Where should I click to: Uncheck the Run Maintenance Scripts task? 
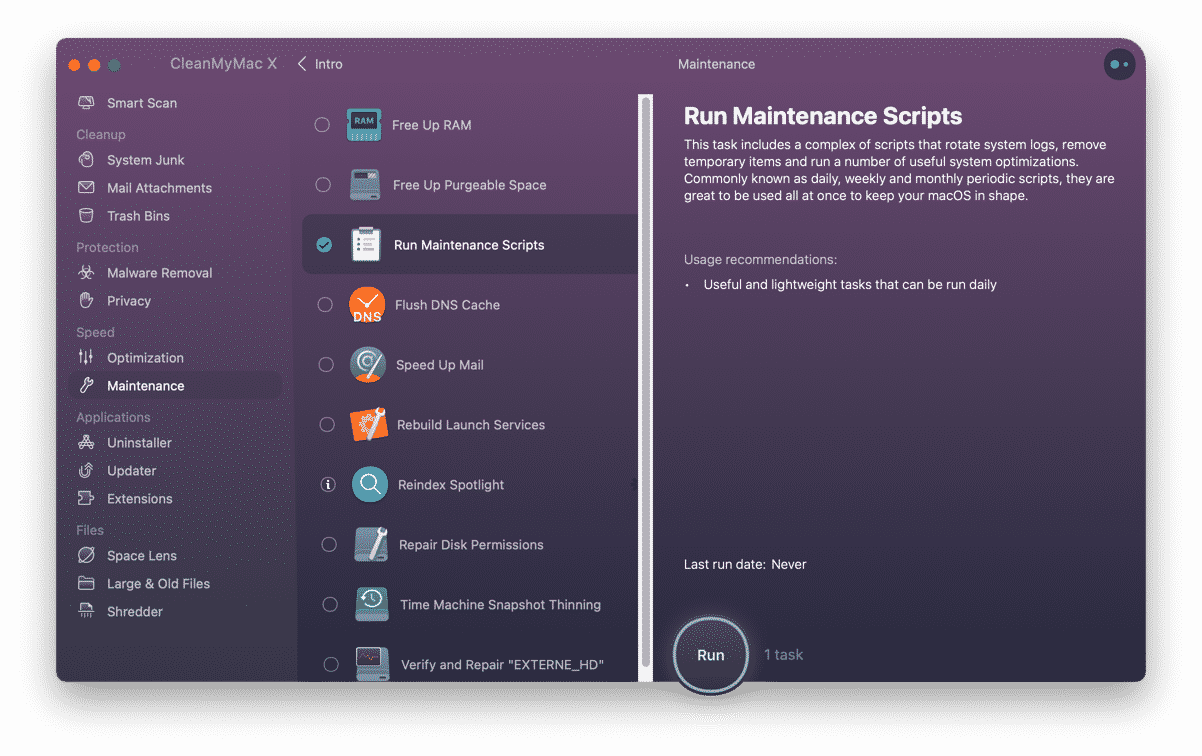(324, 245)
